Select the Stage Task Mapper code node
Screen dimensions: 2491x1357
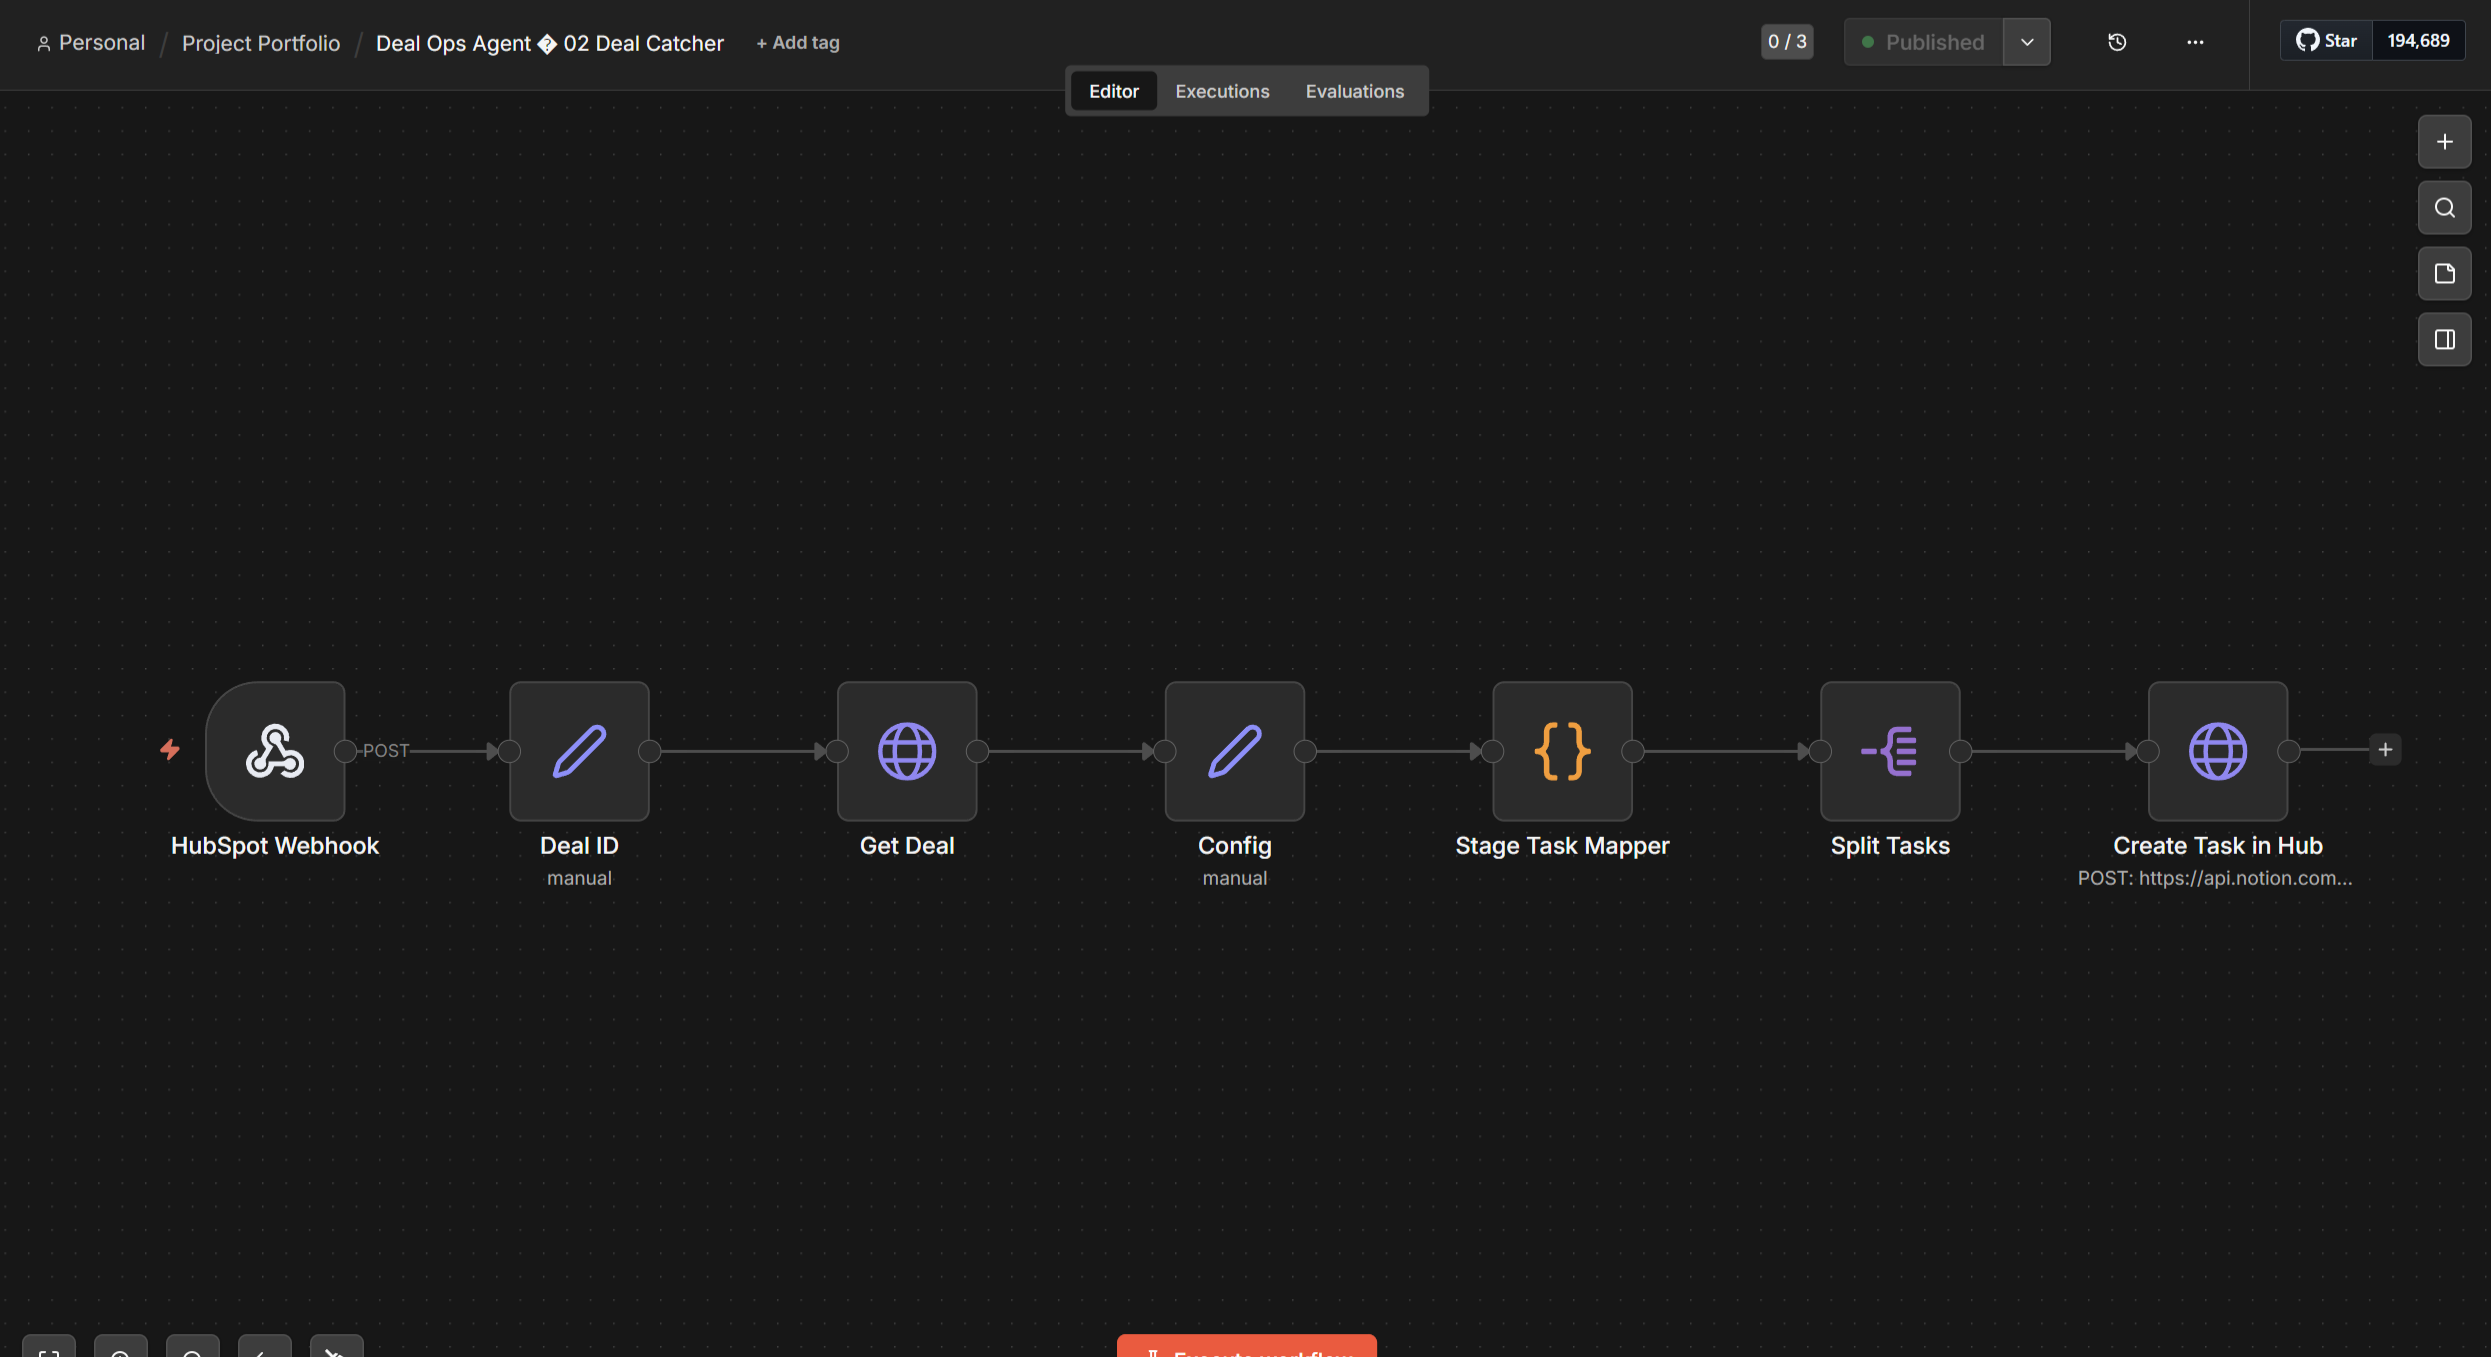tap(1562, 751)
